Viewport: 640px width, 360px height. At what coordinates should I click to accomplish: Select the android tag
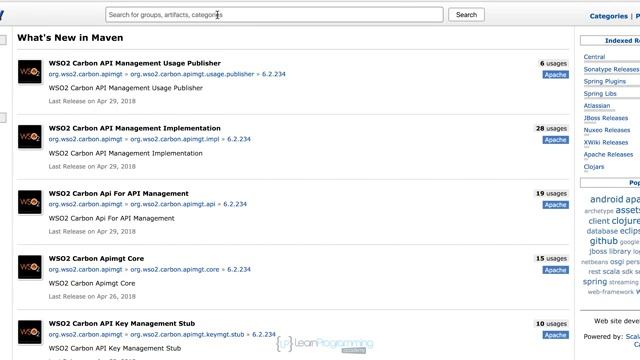pyautogui.click(x=607, y=199)
